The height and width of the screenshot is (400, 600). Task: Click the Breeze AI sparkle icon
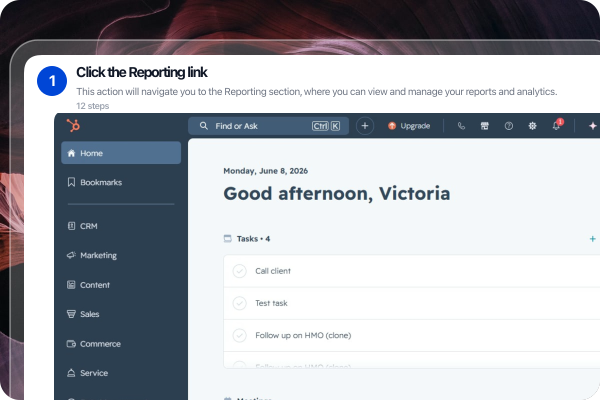[593, 126]
